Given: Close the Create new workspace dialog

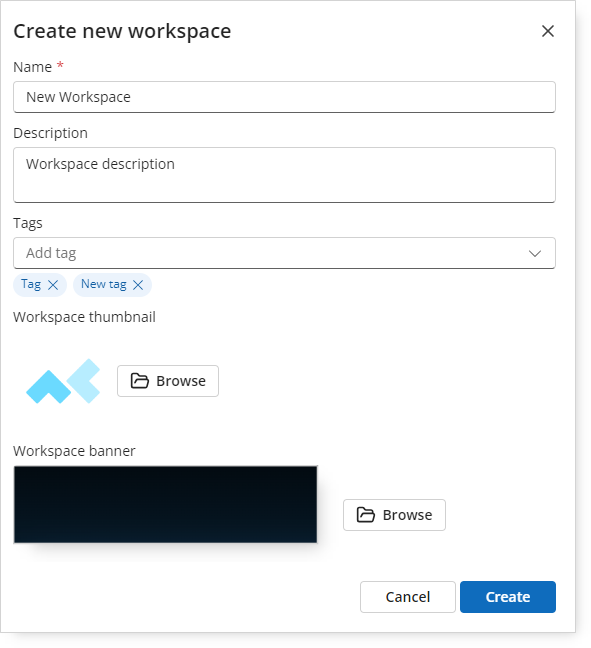Looking at the screenshot, I should (x=548, y=31).
